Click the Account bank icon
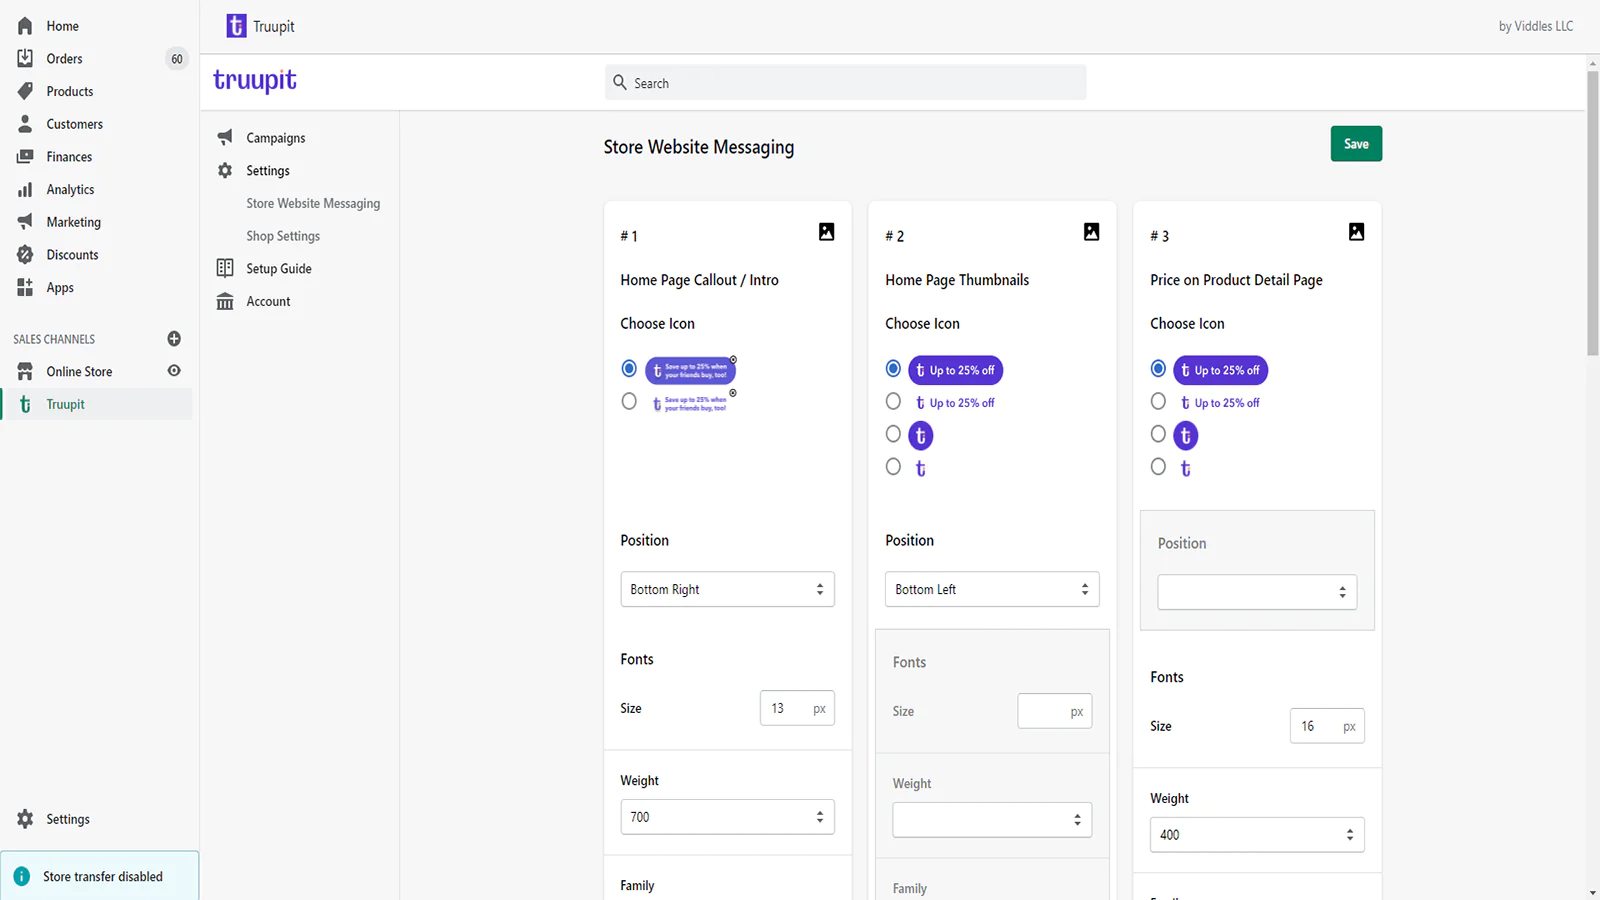 coord(225,301)
